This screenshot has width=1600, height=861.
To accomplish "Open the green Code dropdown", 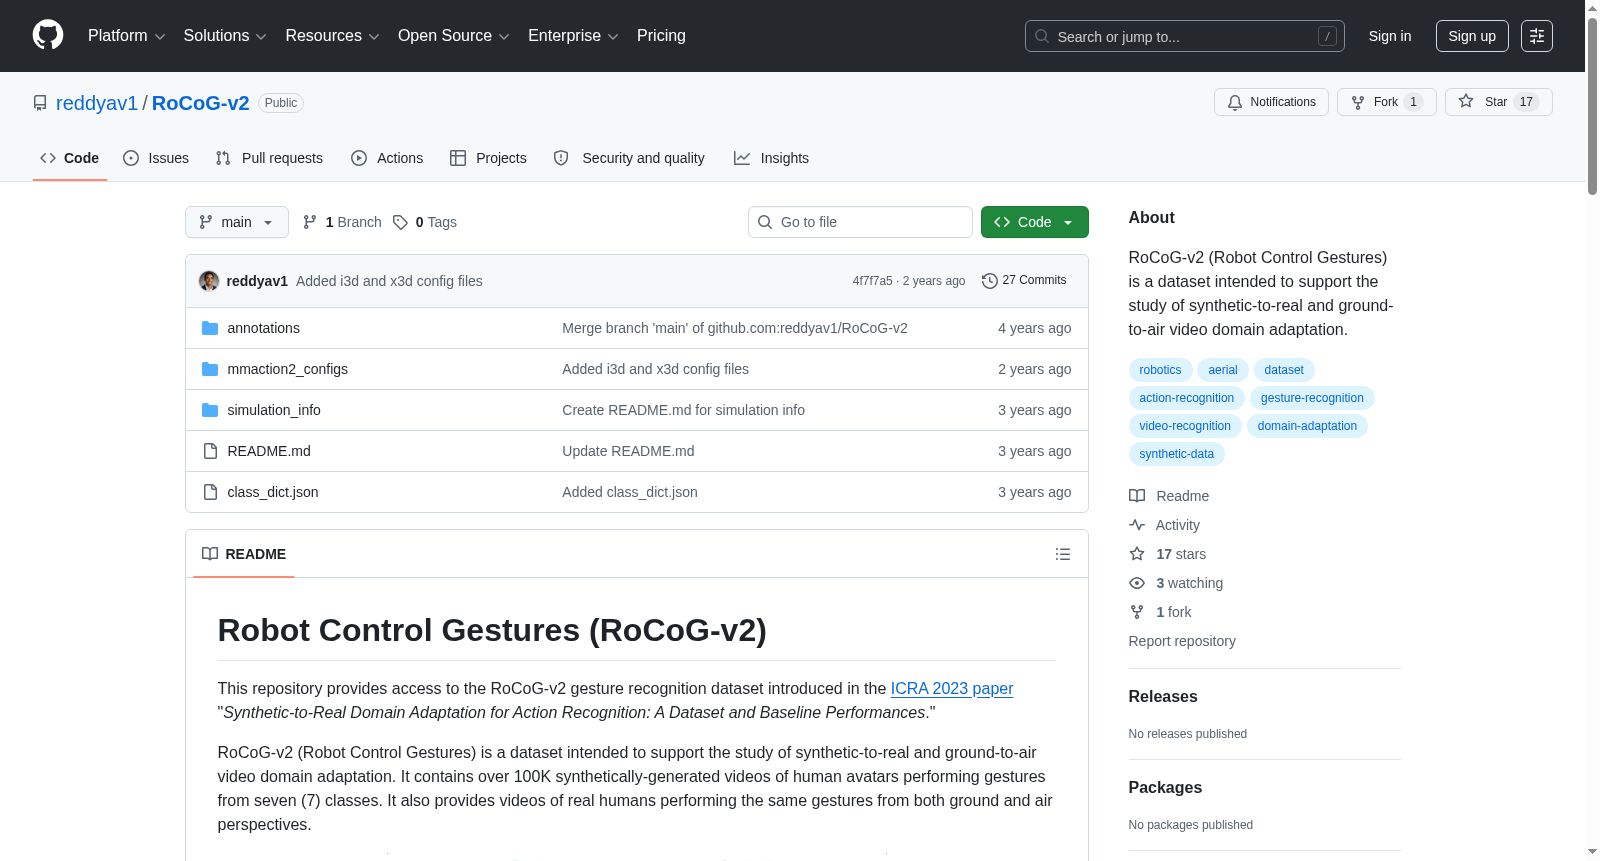I will 1035,222.
